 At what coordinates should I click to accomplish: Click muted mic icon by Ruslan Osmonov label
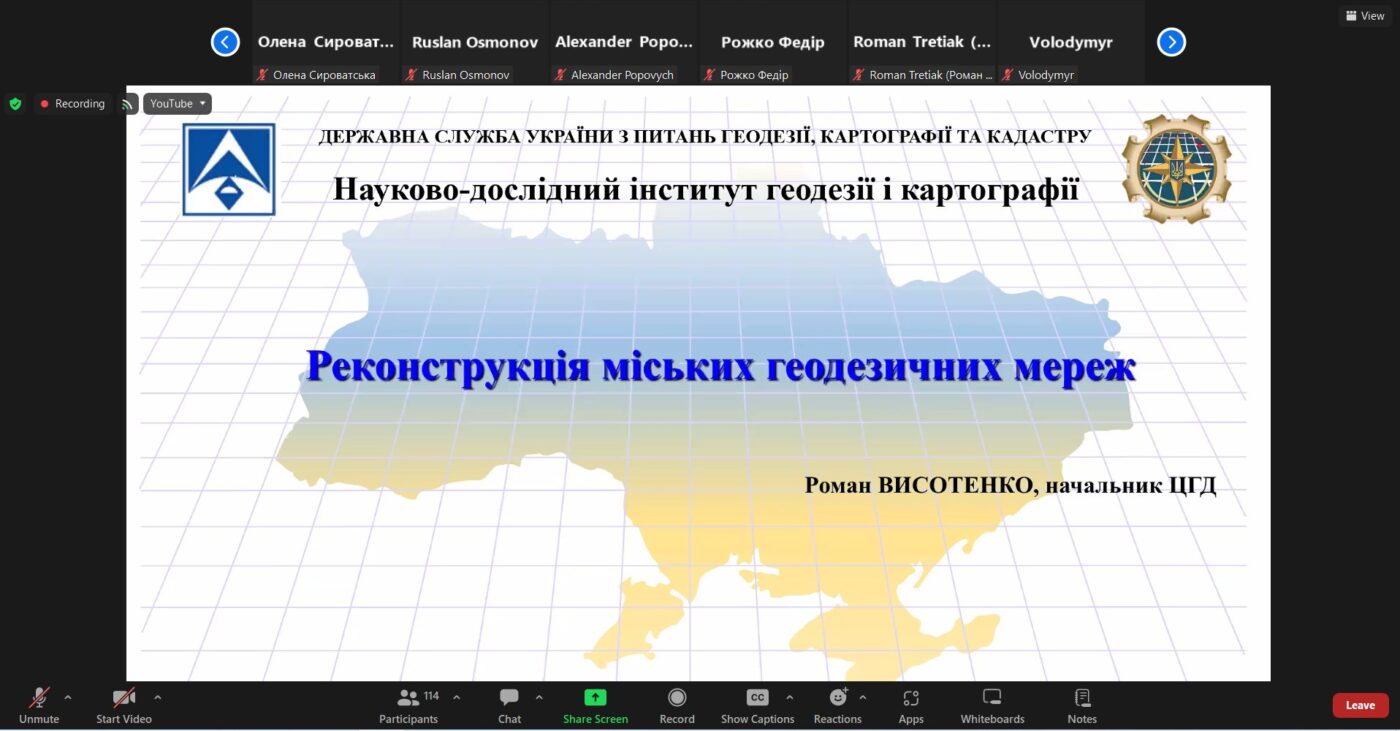pos(412,75)
